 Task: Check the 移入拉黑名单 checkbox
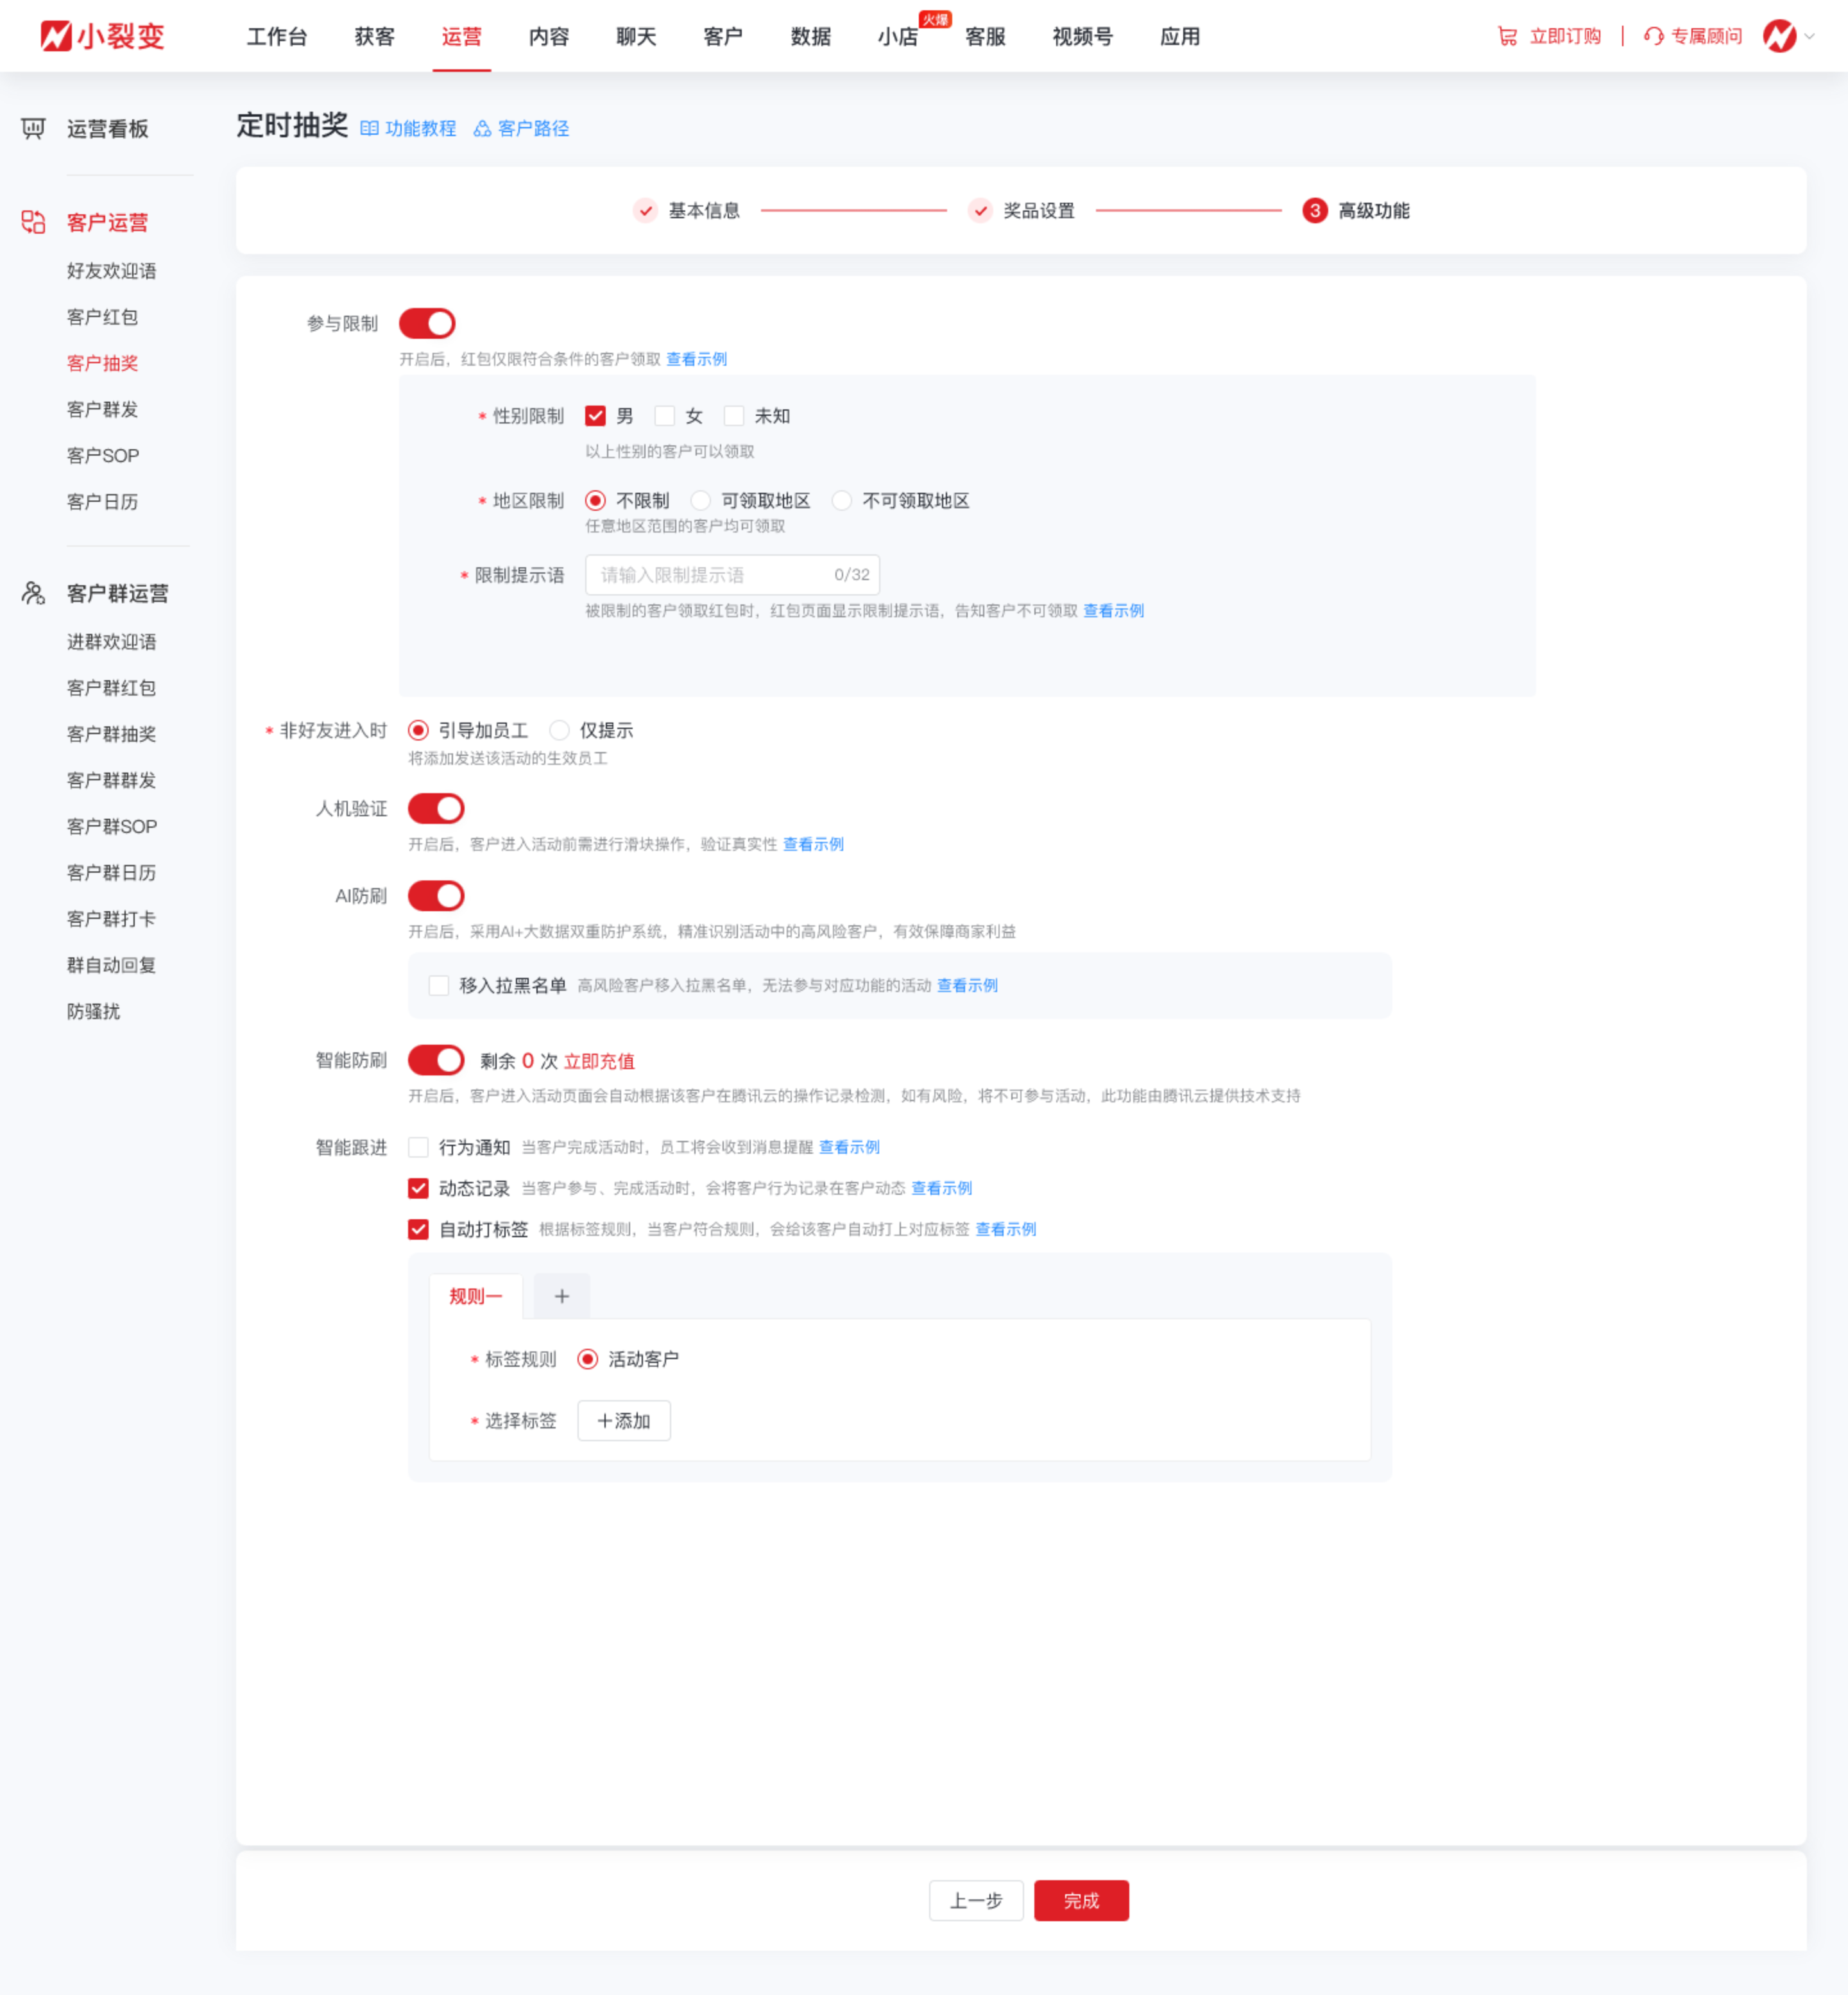click(438, 985)
